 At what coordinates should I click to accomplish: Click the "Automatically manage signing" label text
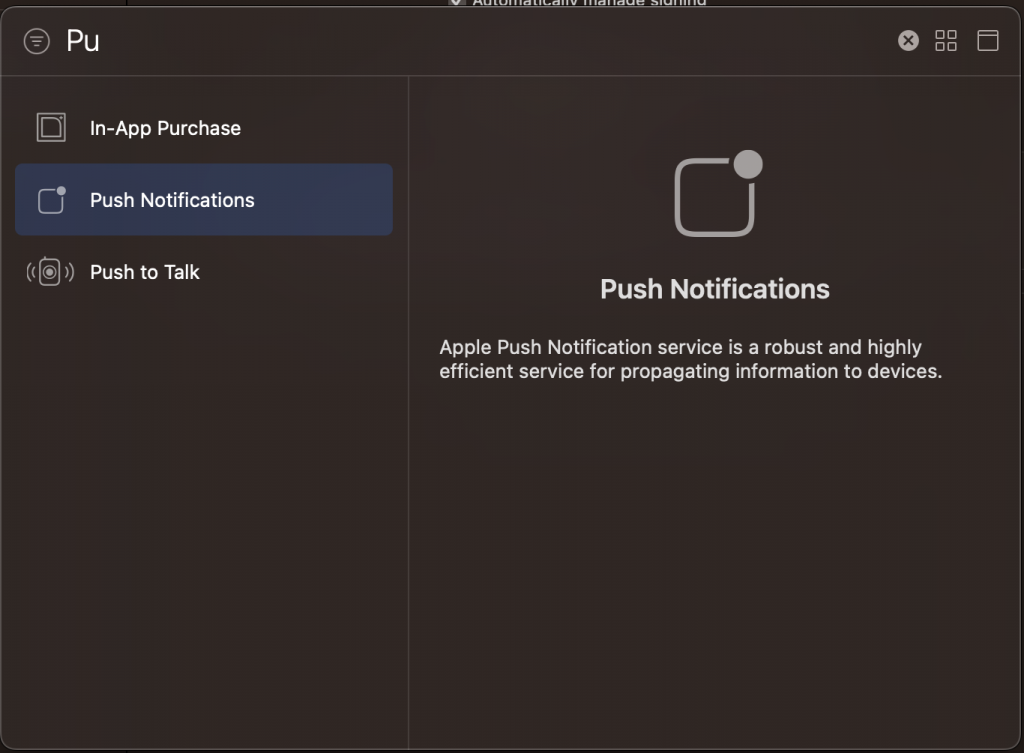pos(590,3)
